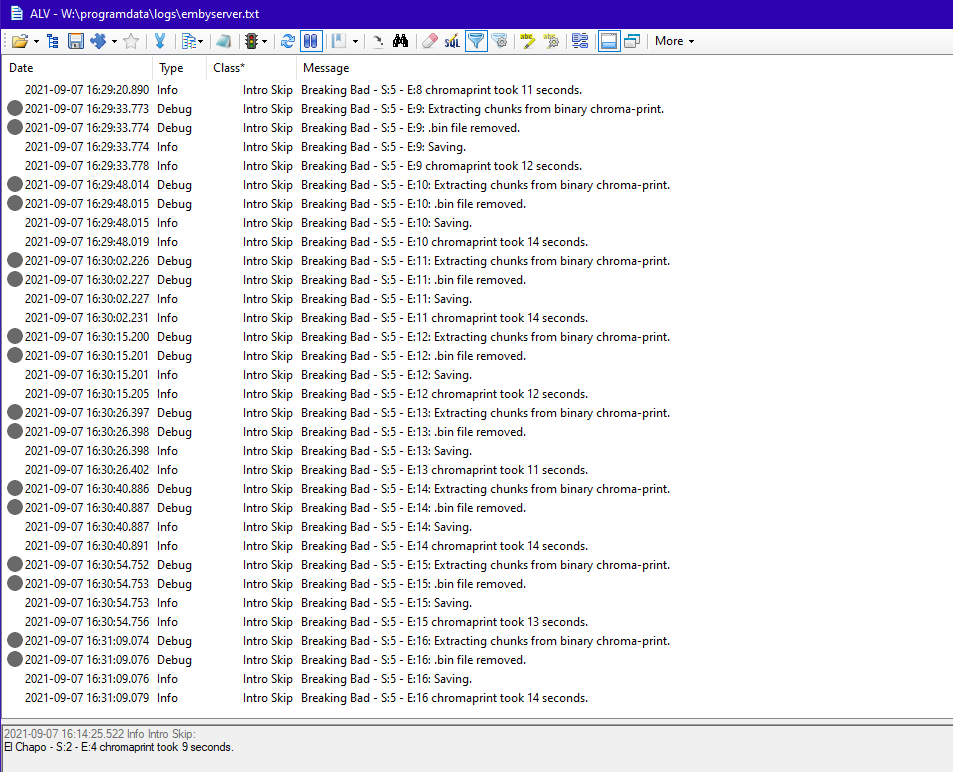
Task: Select the 'E:11 chromaprint took 14 seconds' row
Action: (476, 318)
